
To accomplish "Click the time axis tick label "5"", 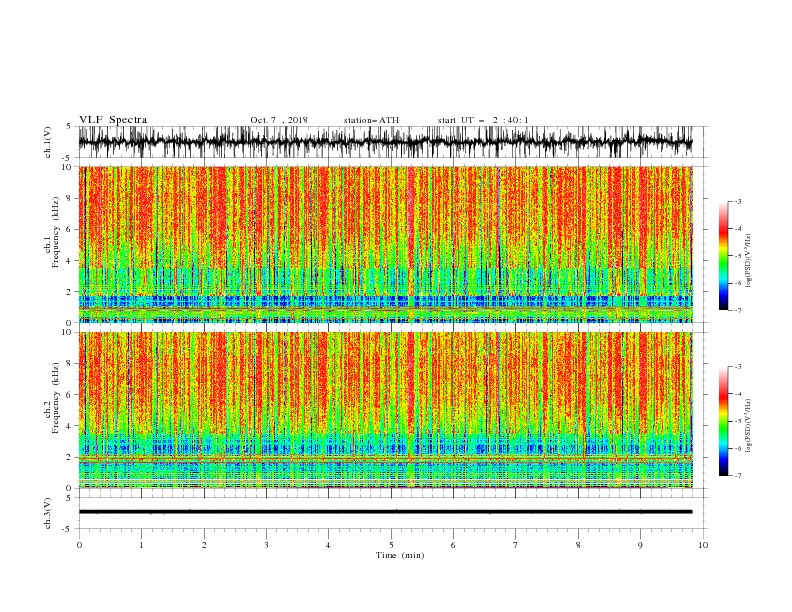I will 391,545.
